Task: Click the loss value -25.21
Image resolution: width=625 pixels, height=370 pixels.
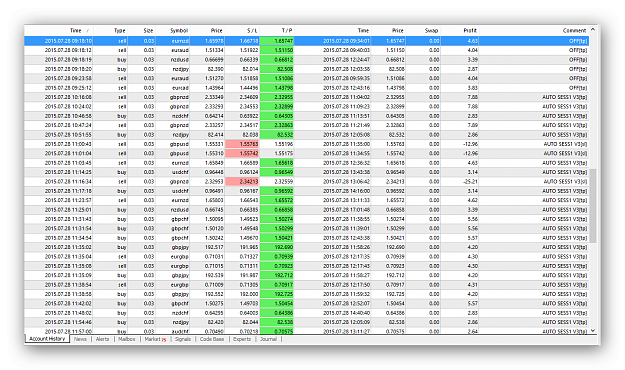Action: [470, 181]
